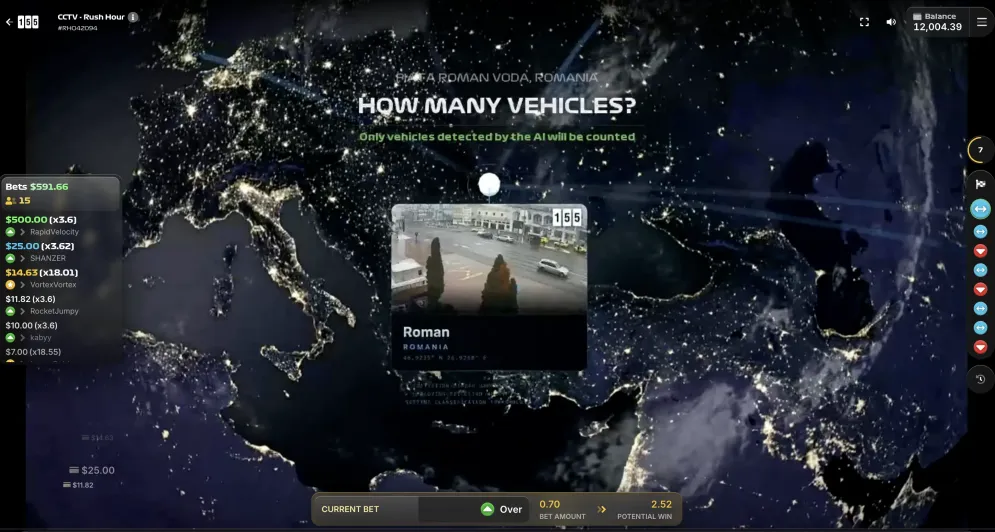Click the 0.70 bet amount value
This screenshot has width=995, height=532.
(550, 505)
